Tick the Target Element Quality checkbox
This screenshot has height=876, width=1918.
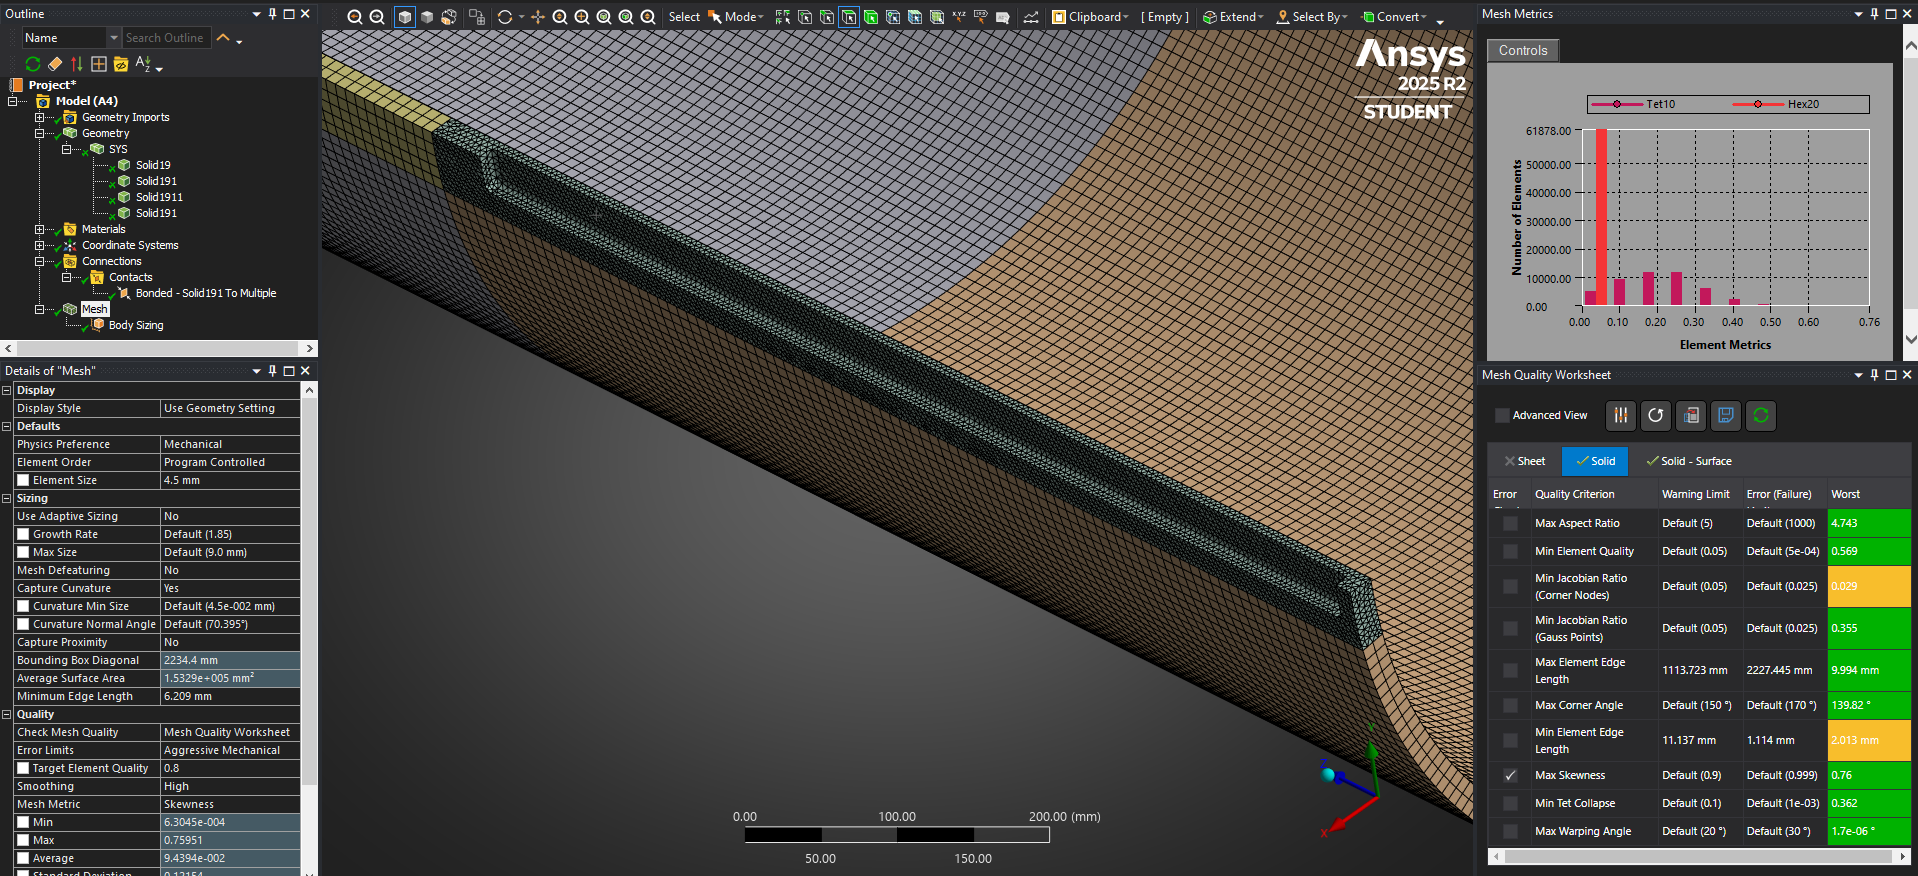23,768
